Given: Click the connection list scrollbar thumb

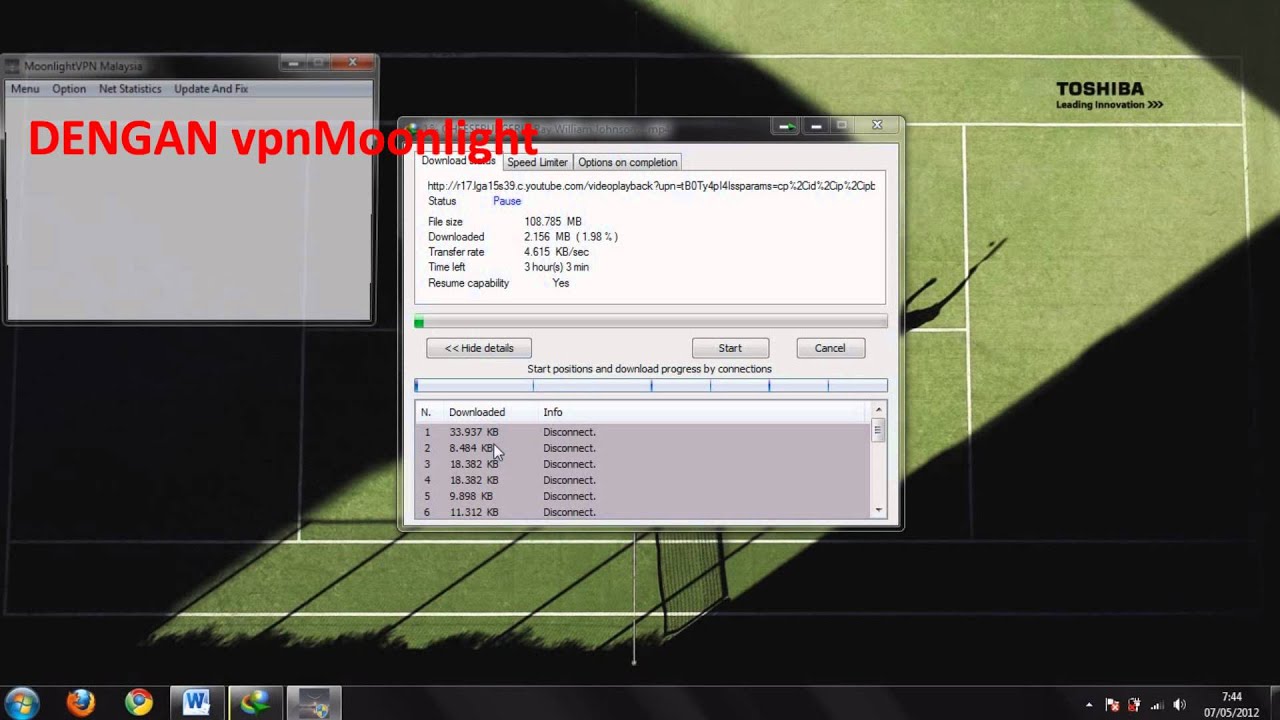Looking at the screenshot, I should [x=878, y=431].
